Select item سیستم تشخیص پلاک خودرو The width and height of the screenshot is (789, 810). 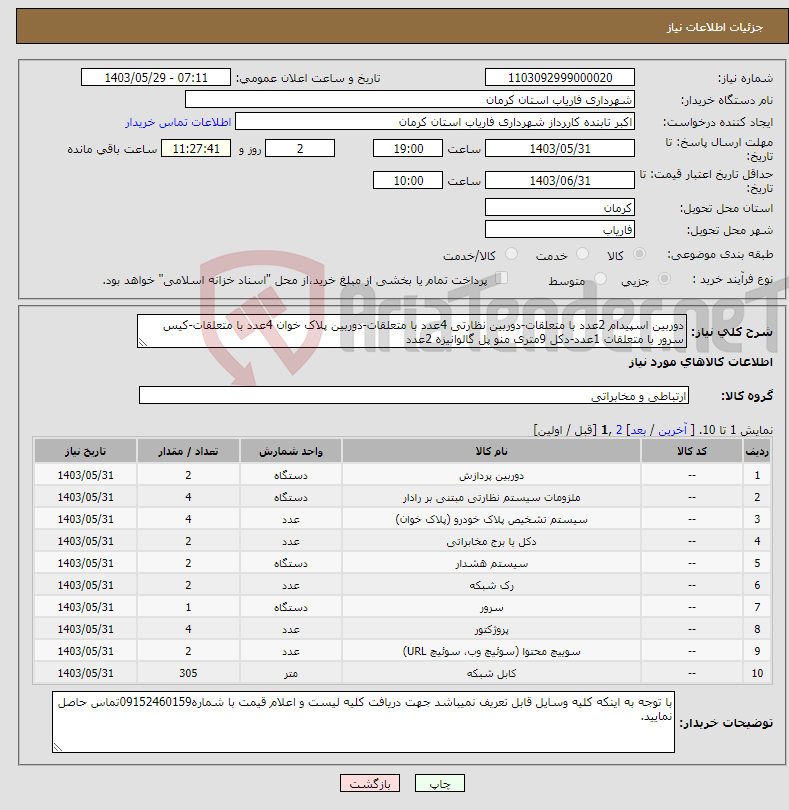tap(491, 519)
